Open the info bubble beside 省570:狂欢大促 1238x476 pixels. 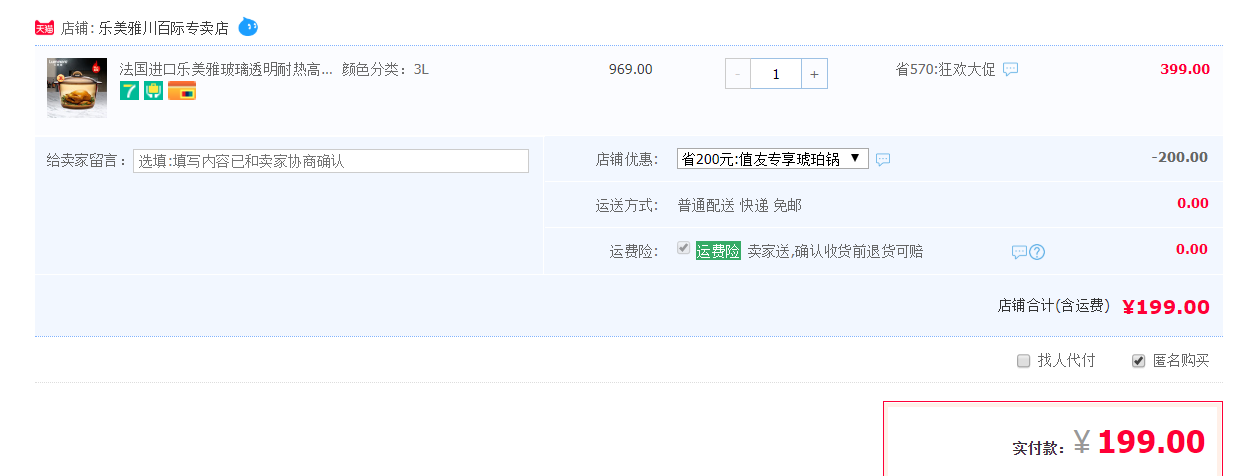click(x=1011, y=70)
